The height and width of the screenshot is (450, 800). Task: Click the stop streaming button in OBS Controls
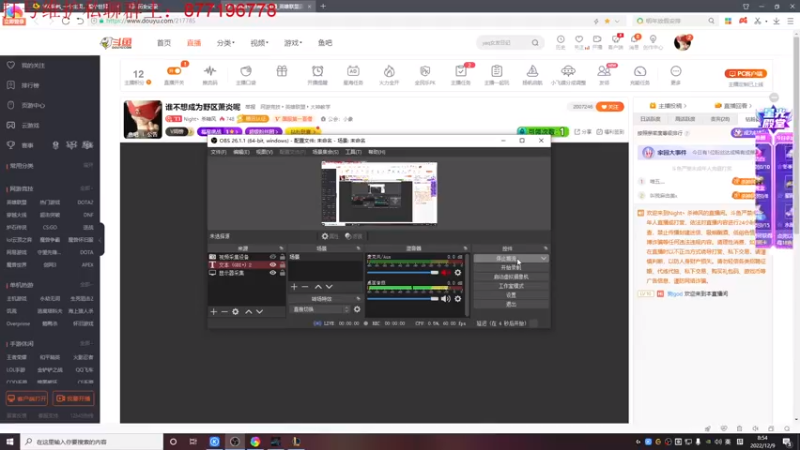coord(506,259)
